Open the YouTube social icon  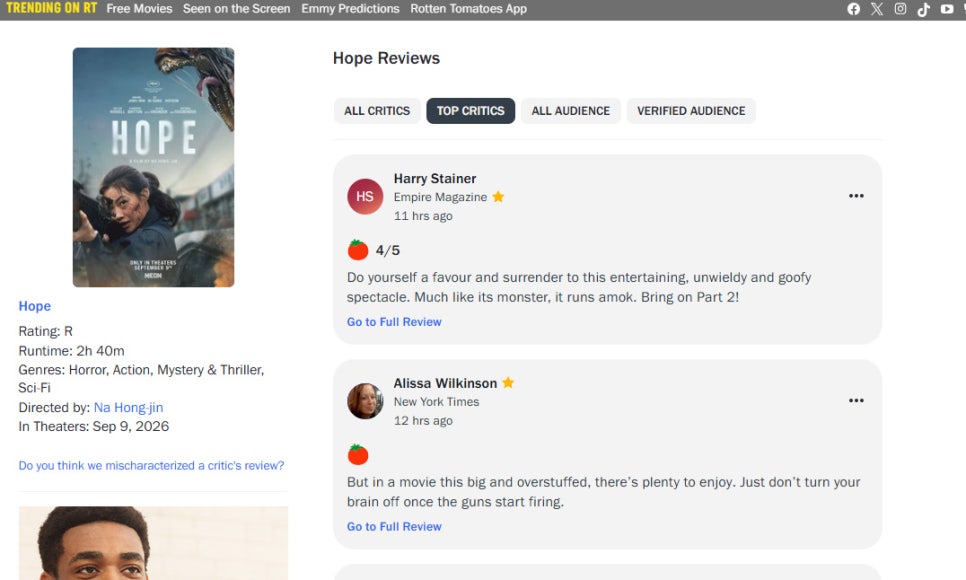coord(947,9)
